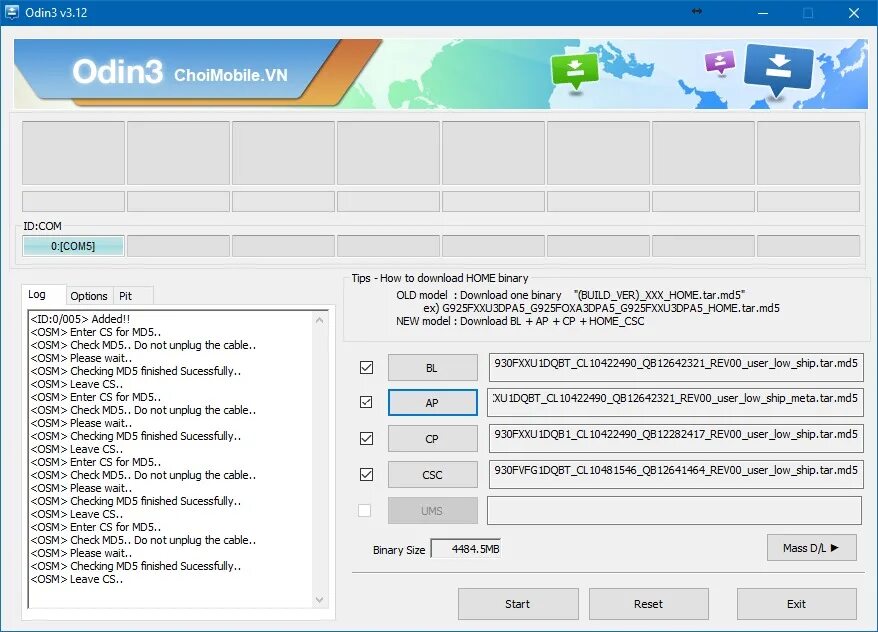
Task: Click the Mass D/L arrow icon
Action: (835, 548)
